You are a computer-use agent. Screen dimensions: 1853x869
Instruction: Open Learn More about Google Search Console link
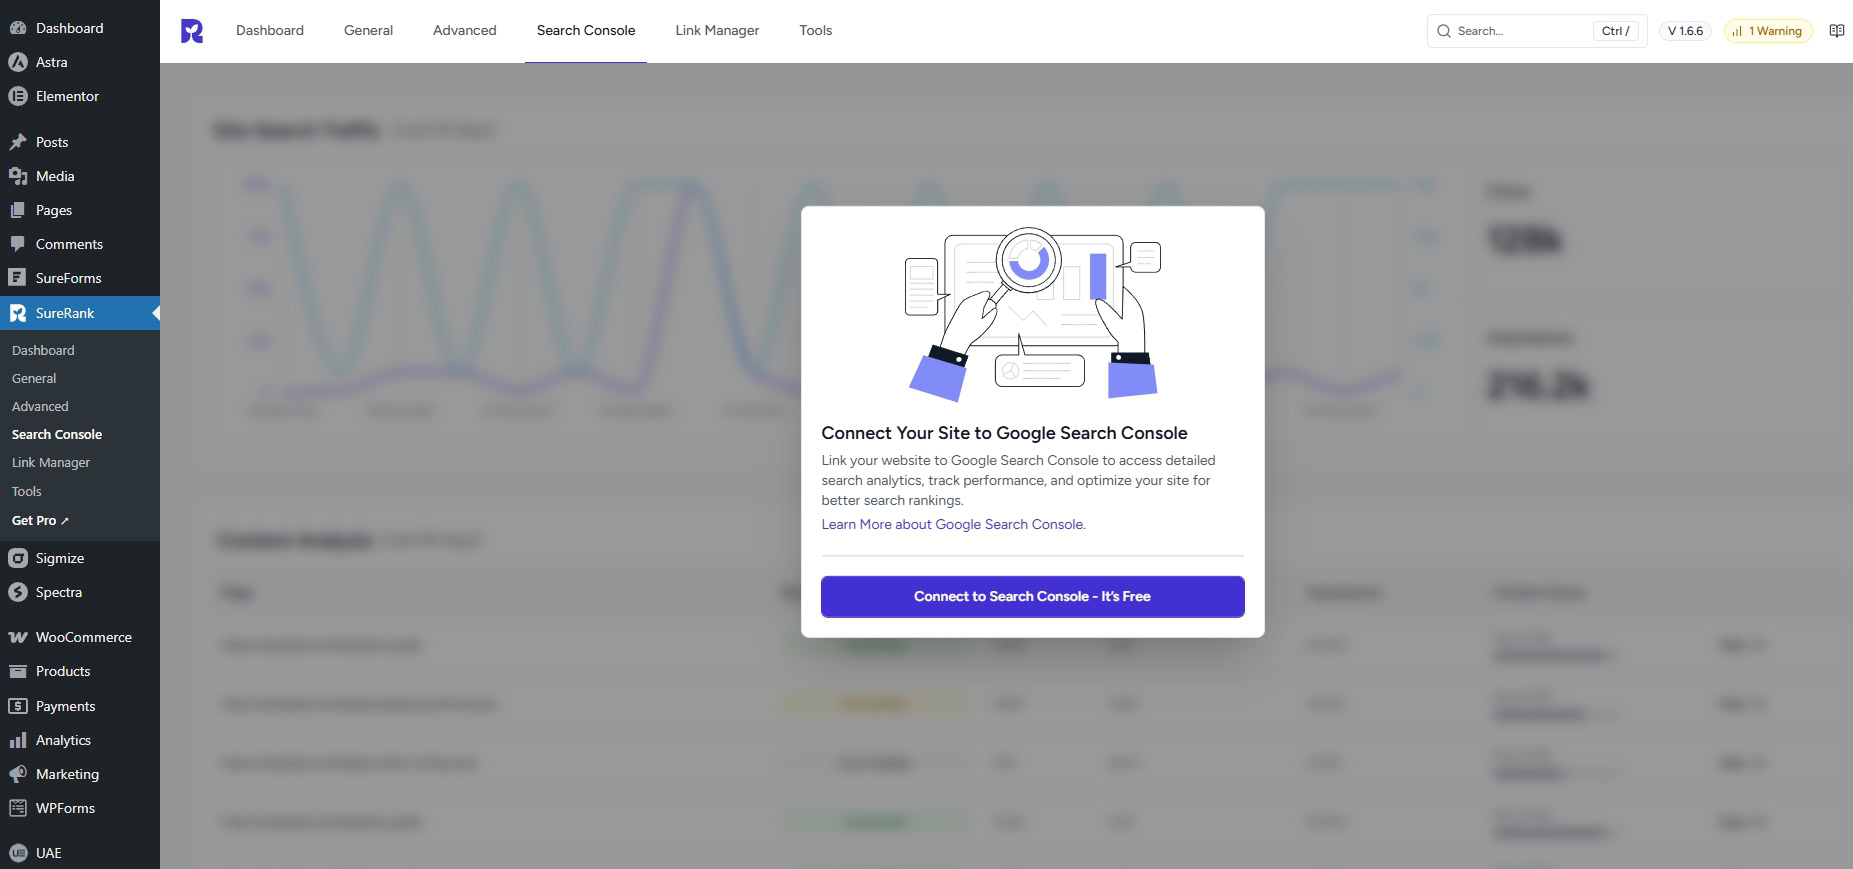pyautogui.click(x=953, y=524)
